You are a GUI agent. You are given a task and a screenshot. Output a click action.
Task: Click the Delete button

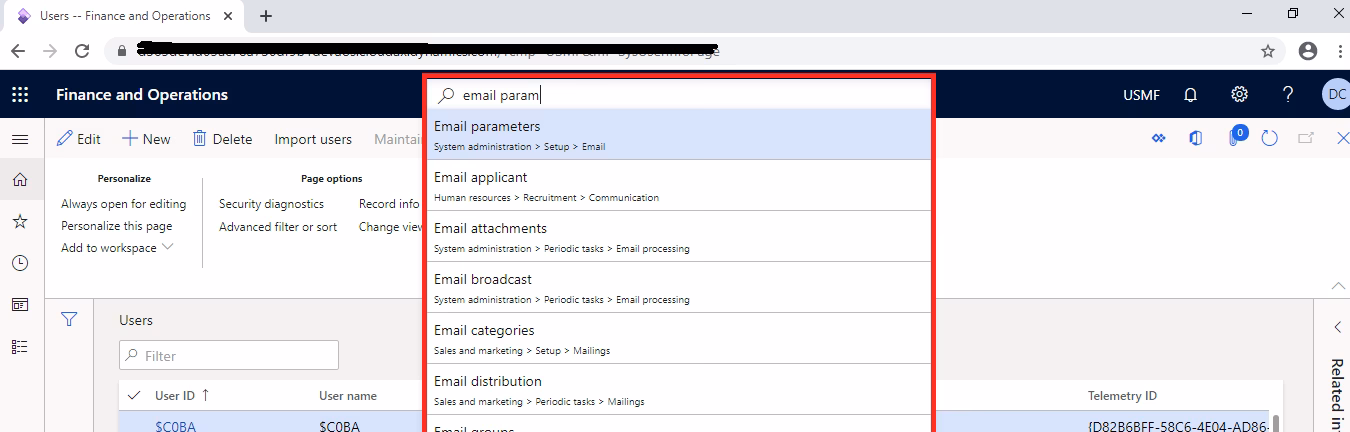click(x=222, y=139)
